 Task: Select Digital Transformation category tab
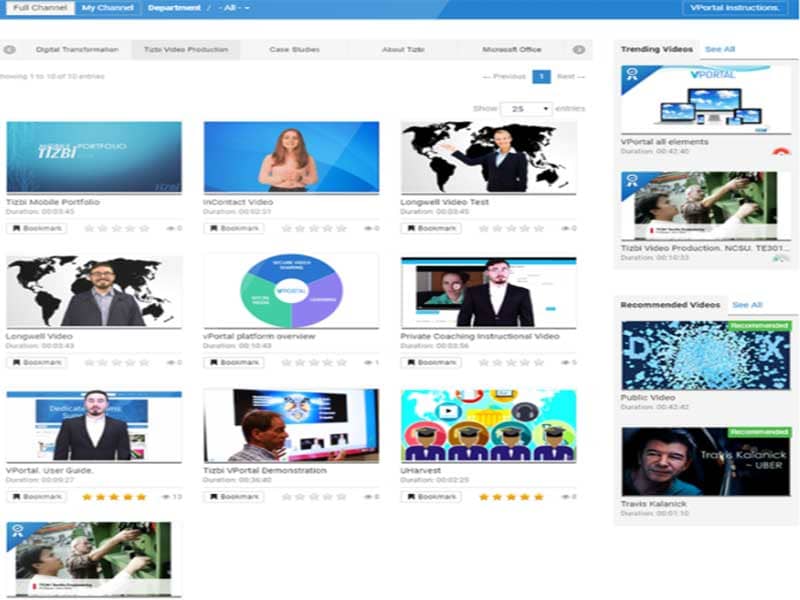coord(77,49)
